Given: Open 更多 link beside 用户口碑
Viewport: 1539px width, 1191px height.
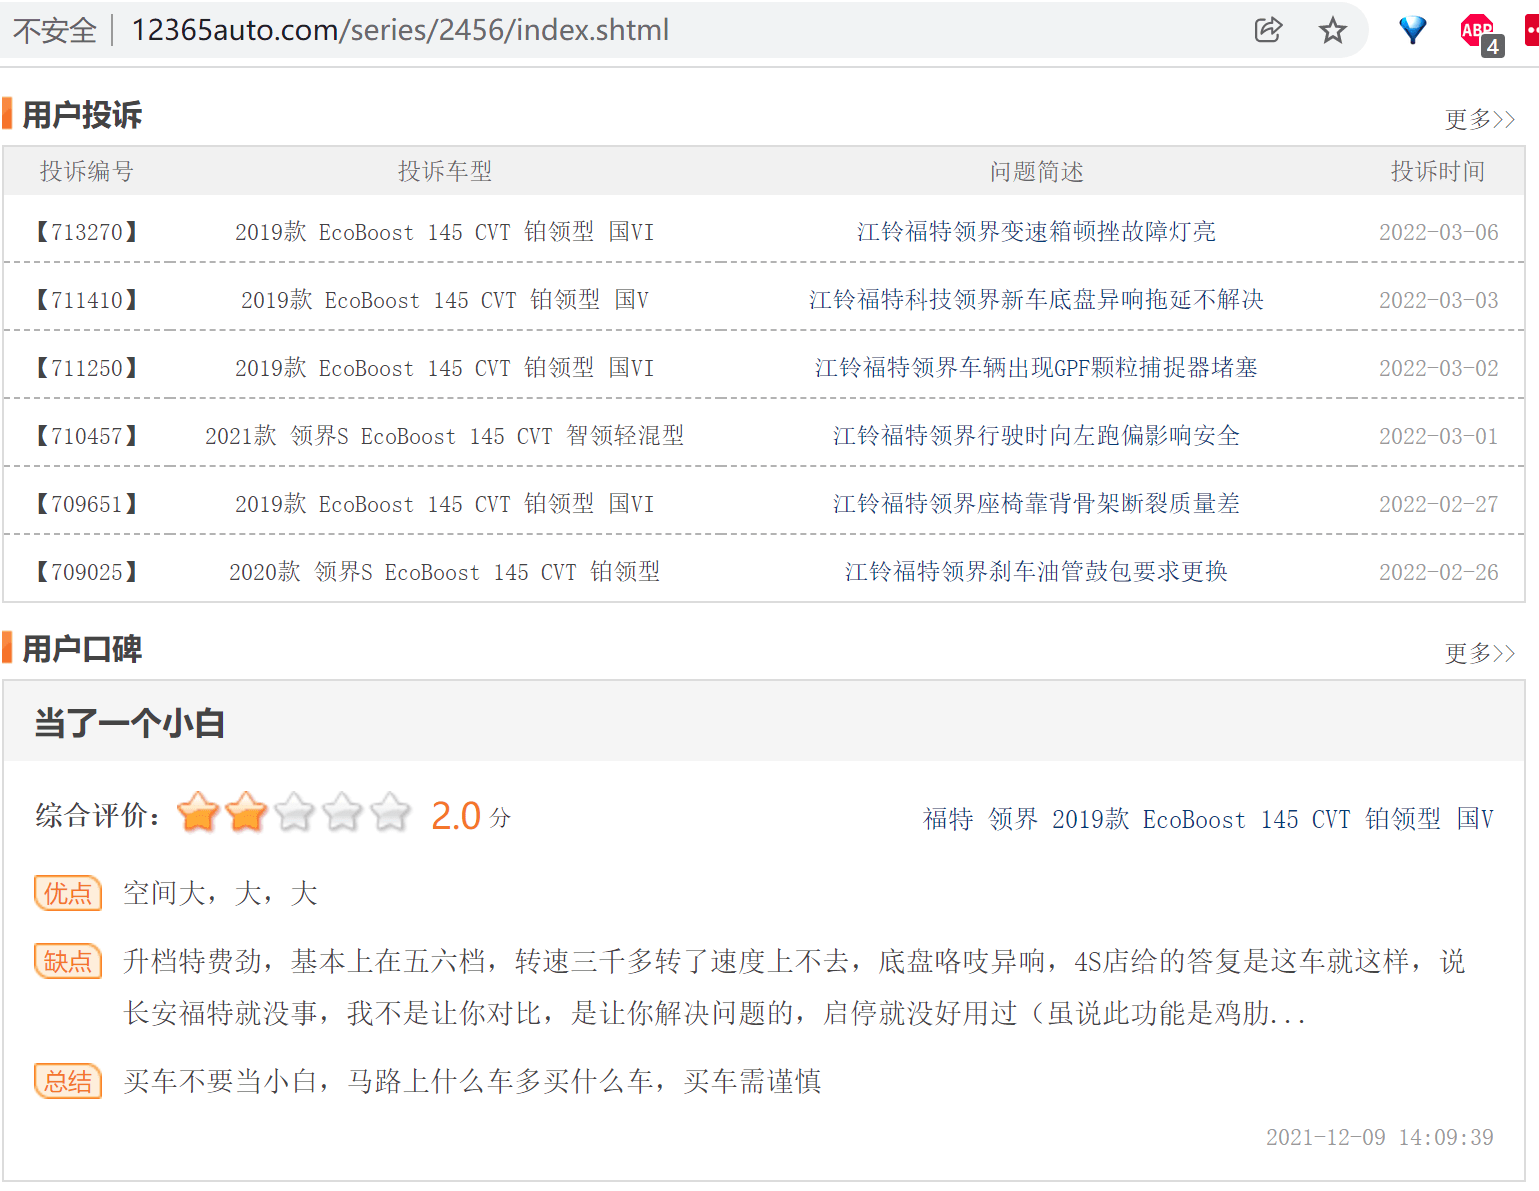Looking at the screenshot, I should 1480,653.
